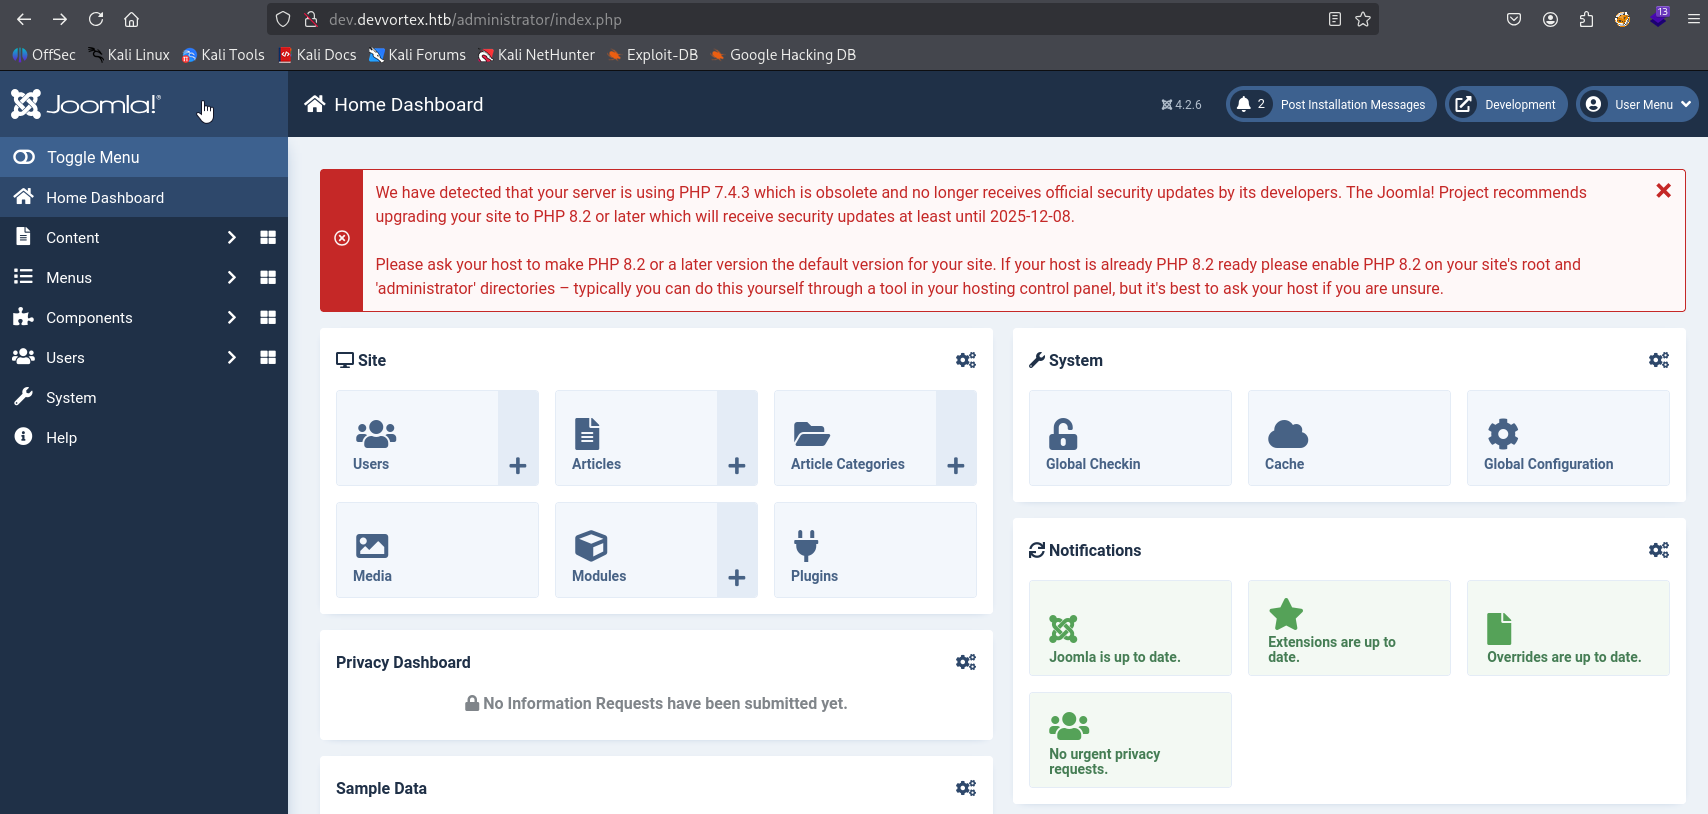The height and width of the screenshot is (814, 1708).
Task: Click No urgent privacy requests tile
Action: [1130, 740]
